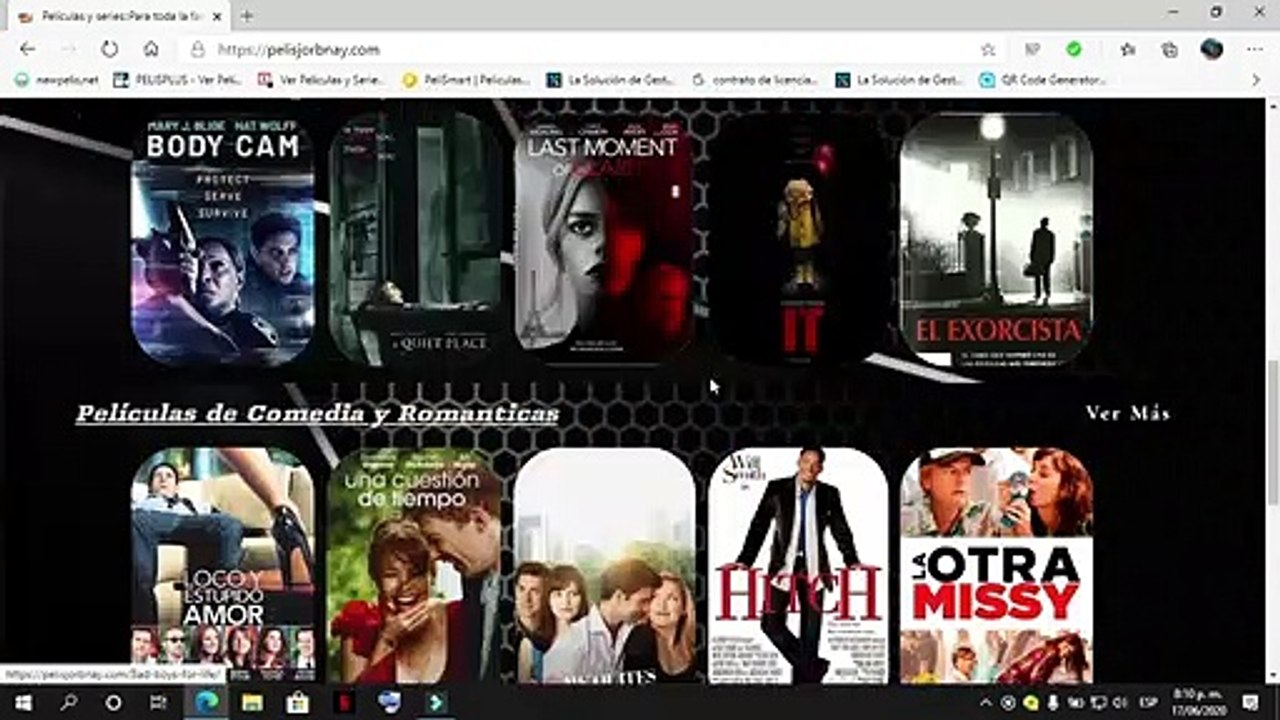Reload the current page
Image resolution: width=1280 pixels, height=720 pixels.
pyautogui.click(x=109, y=49)
